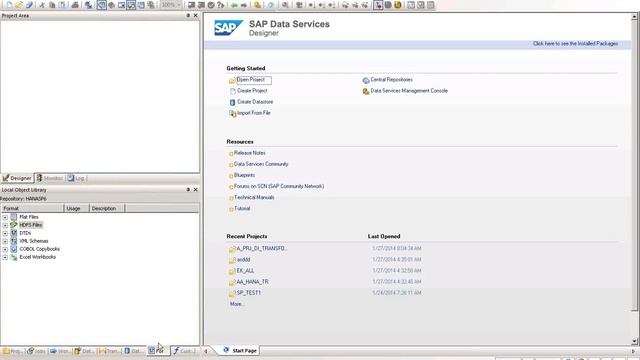The image size is (640, 360).
Task: Click the Open folder toolbar icon
Action: tap(19, 5)
